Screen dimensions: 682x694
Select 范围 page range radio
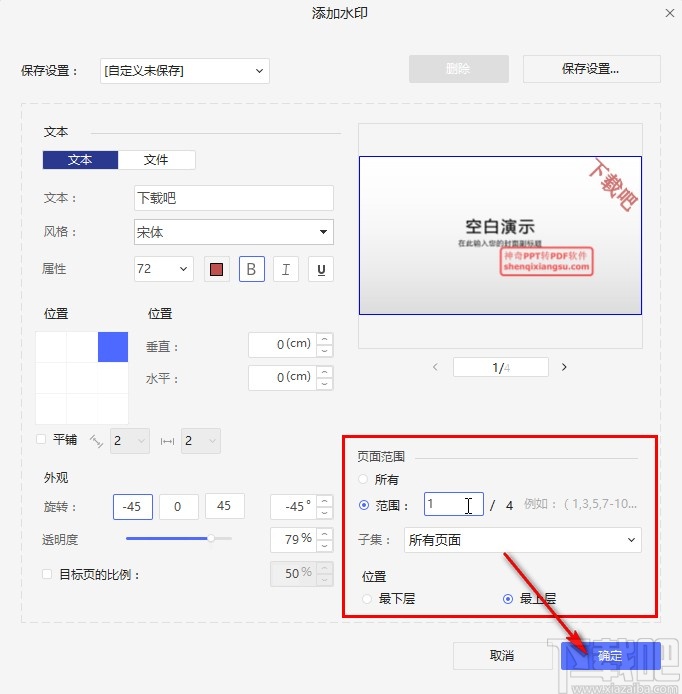point(364,505)
